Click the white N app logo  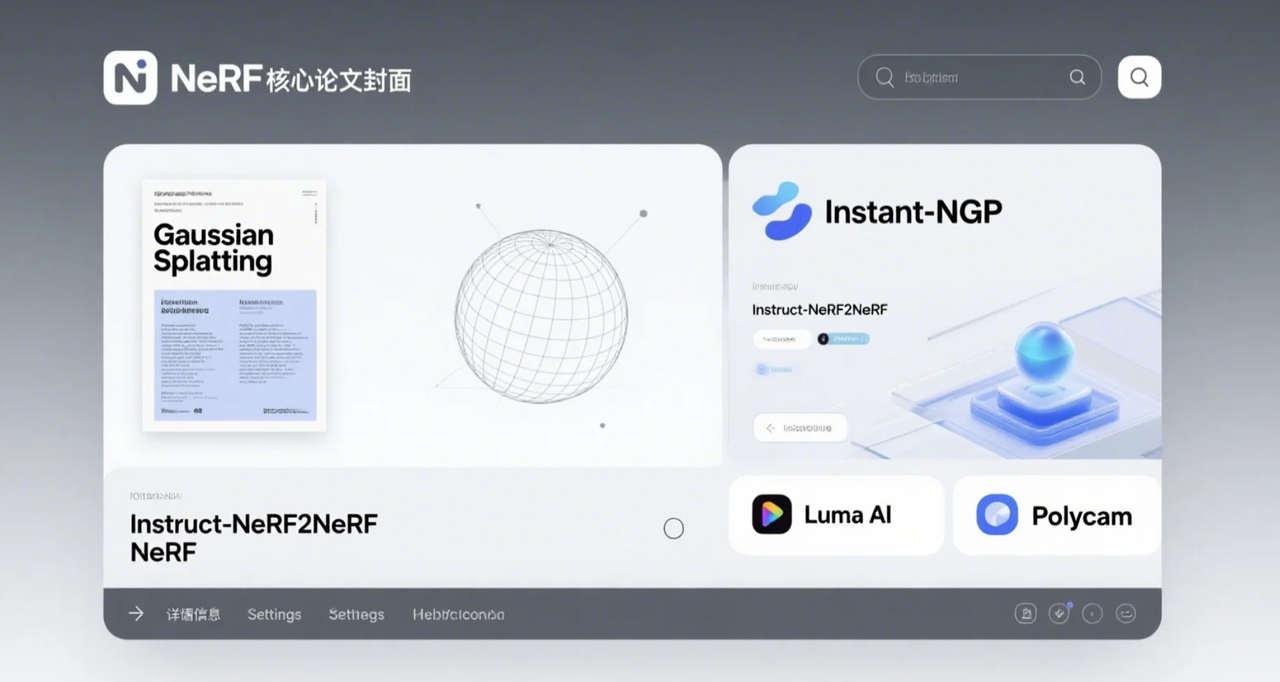coord(130,78)
